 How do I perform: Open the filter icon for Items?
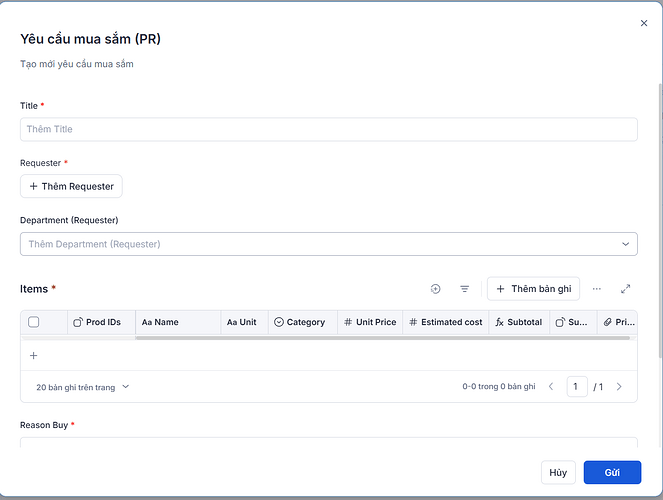click(464, 289)
